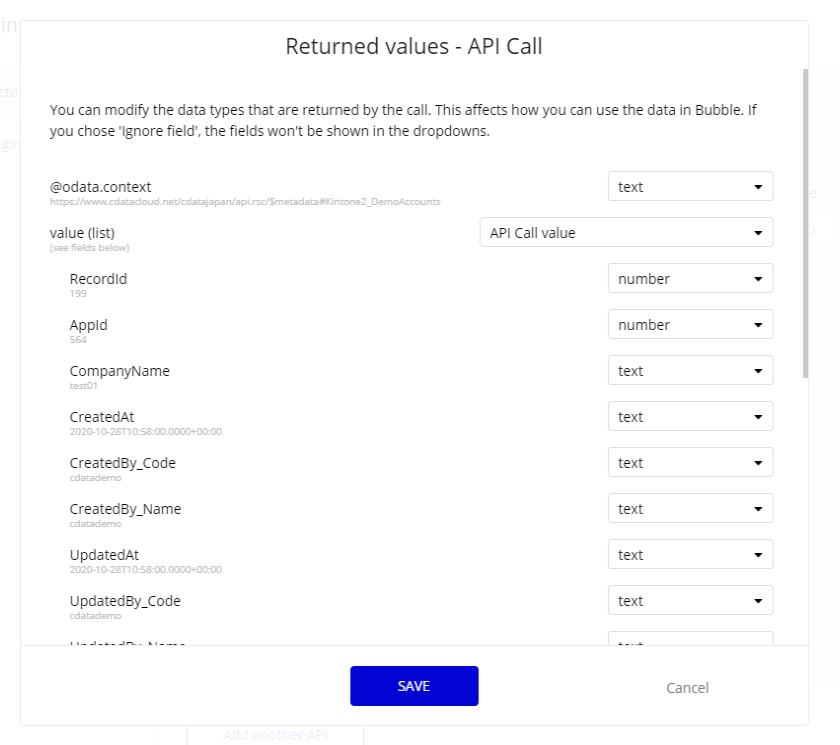Open the CreatedBy_Name type dropdown
The width and height of the screenshot is (840, 745).
pos(690,509)
